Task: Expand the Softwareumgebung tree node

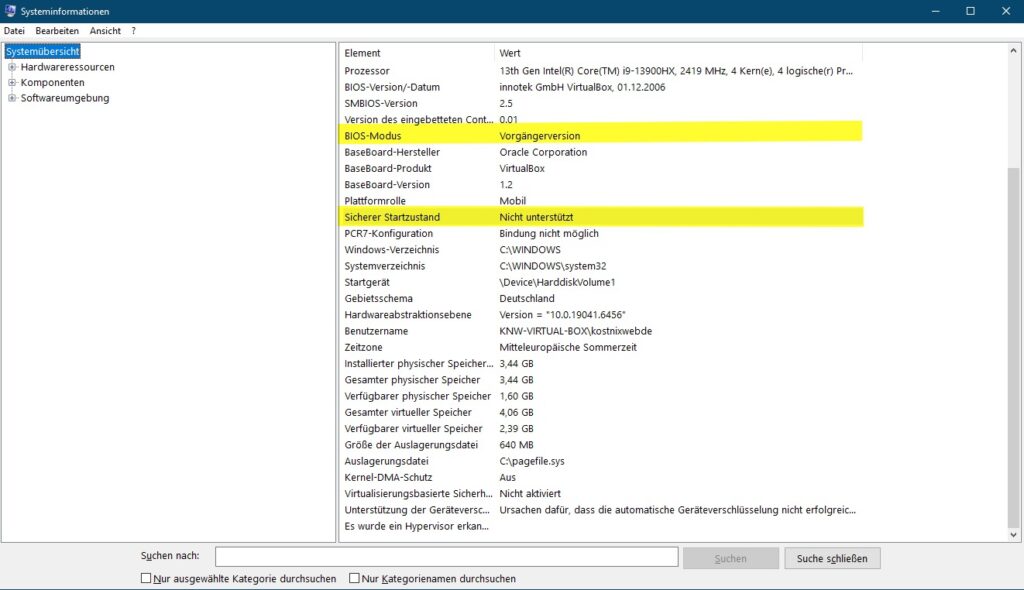Action: click(12, 98)
